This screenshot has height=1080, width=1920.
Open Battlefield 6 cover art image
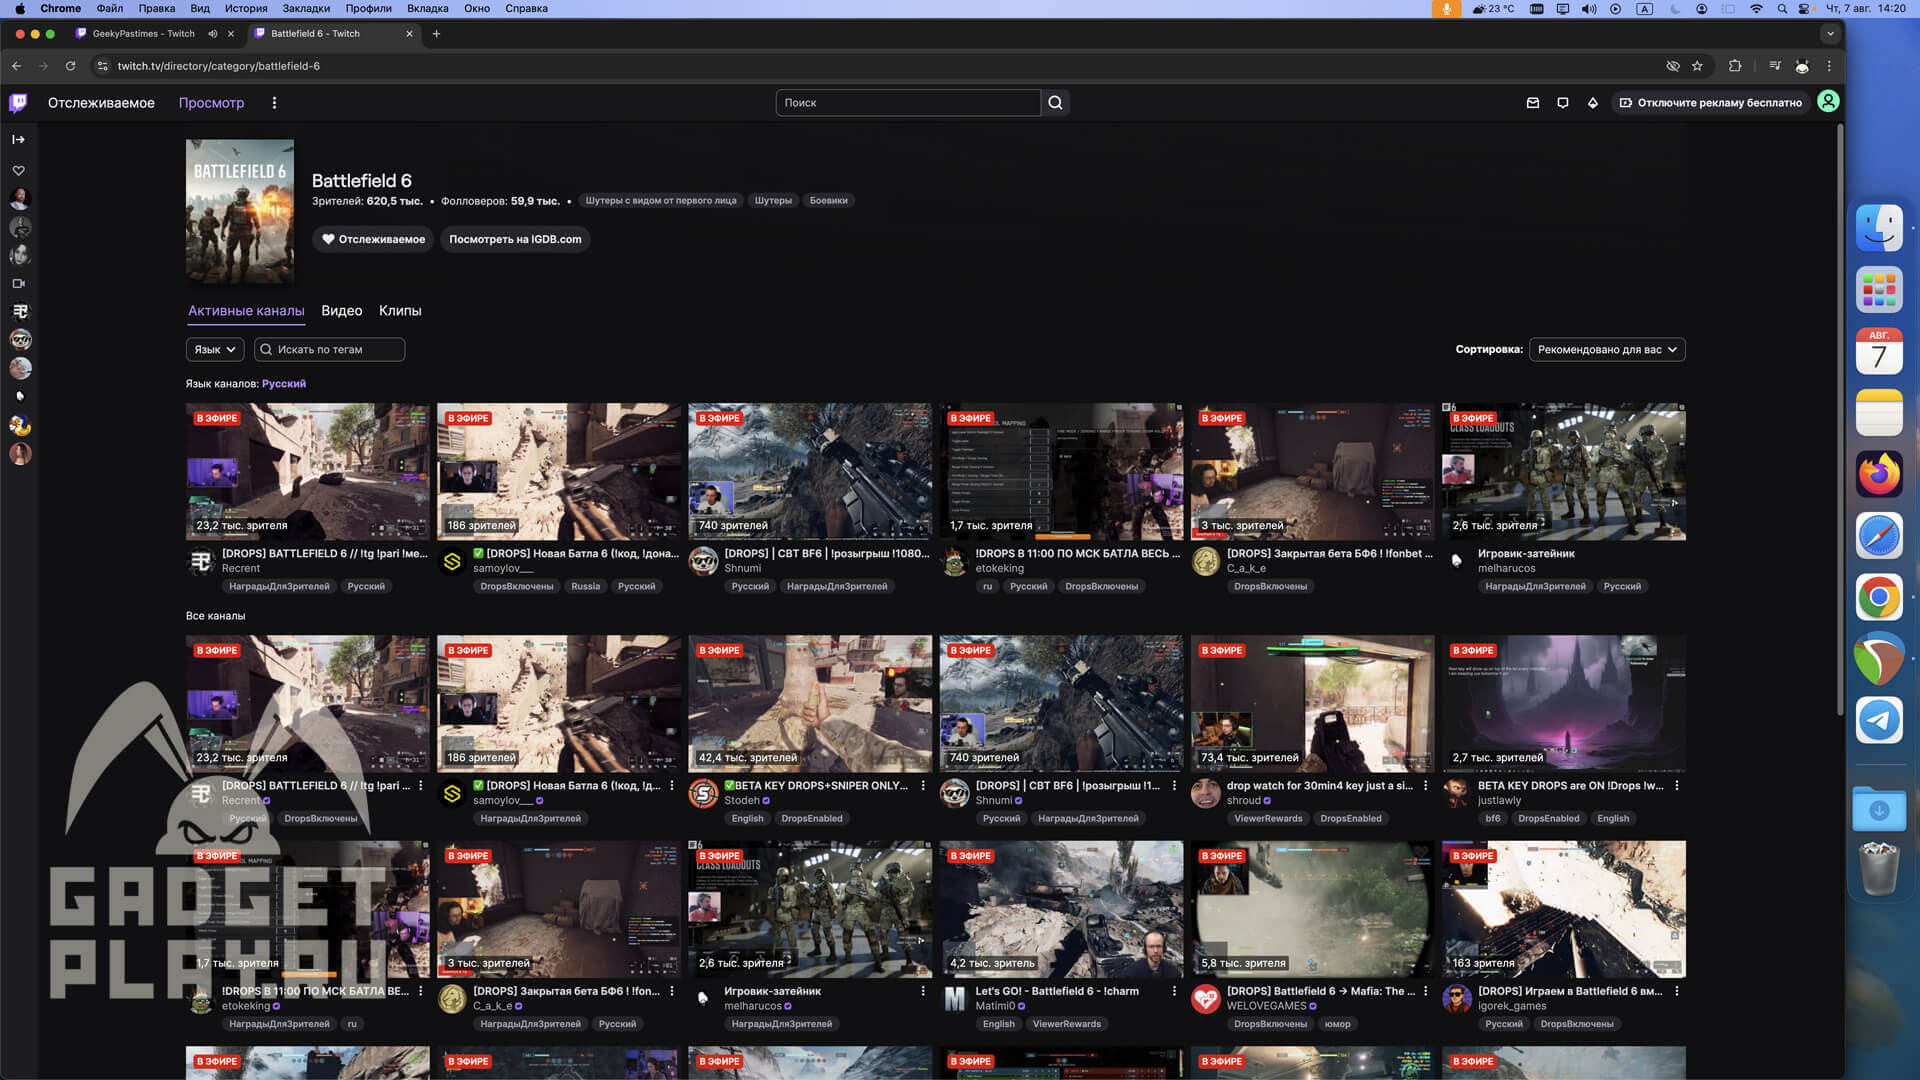point(240,211)
